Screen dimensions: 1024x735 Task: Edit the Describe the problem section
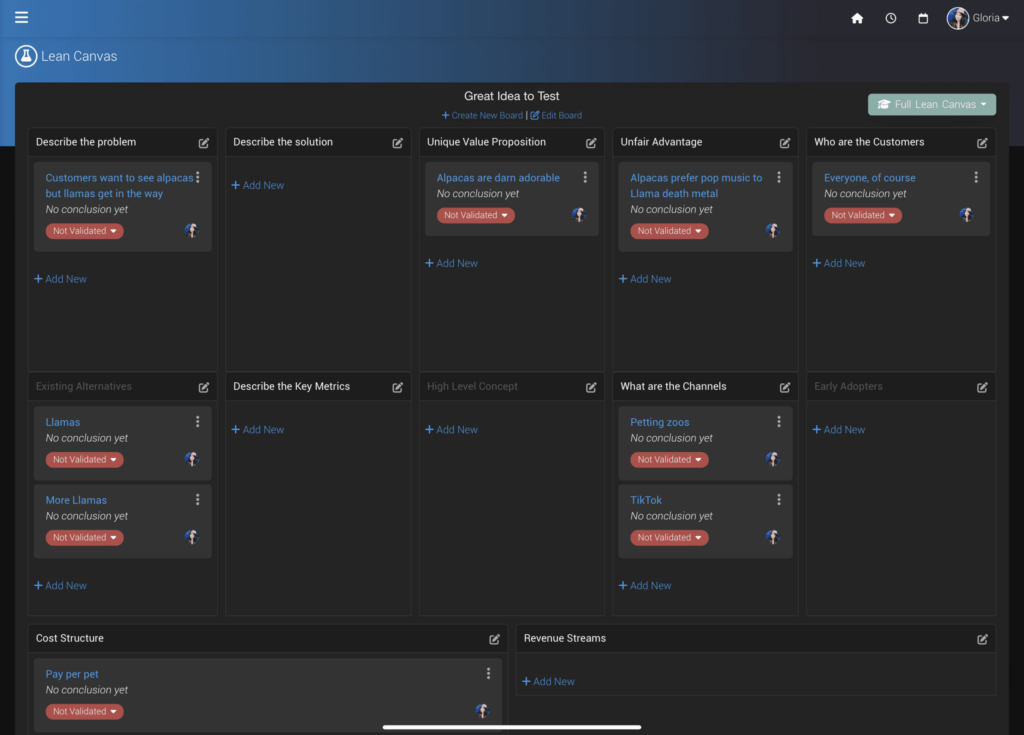[x=204, y=143]
